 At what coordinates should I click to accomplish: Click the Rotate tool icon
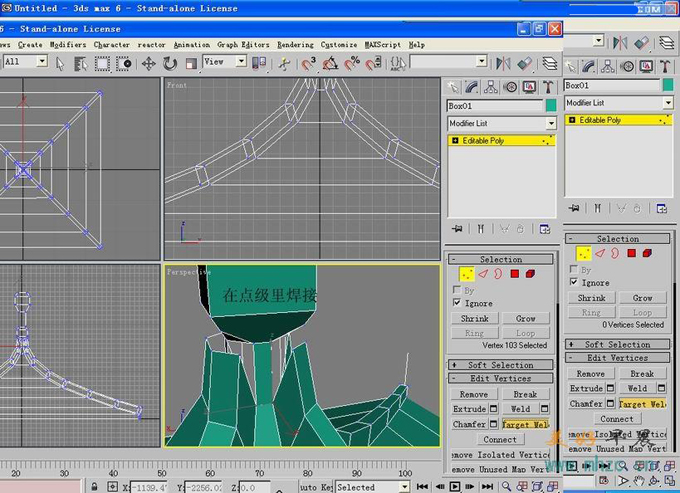170,63
